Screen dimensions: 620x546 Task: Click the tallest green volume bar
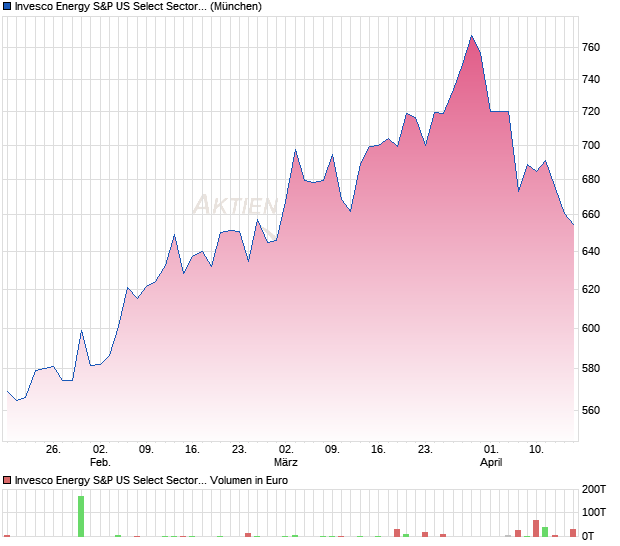(81, 516)
